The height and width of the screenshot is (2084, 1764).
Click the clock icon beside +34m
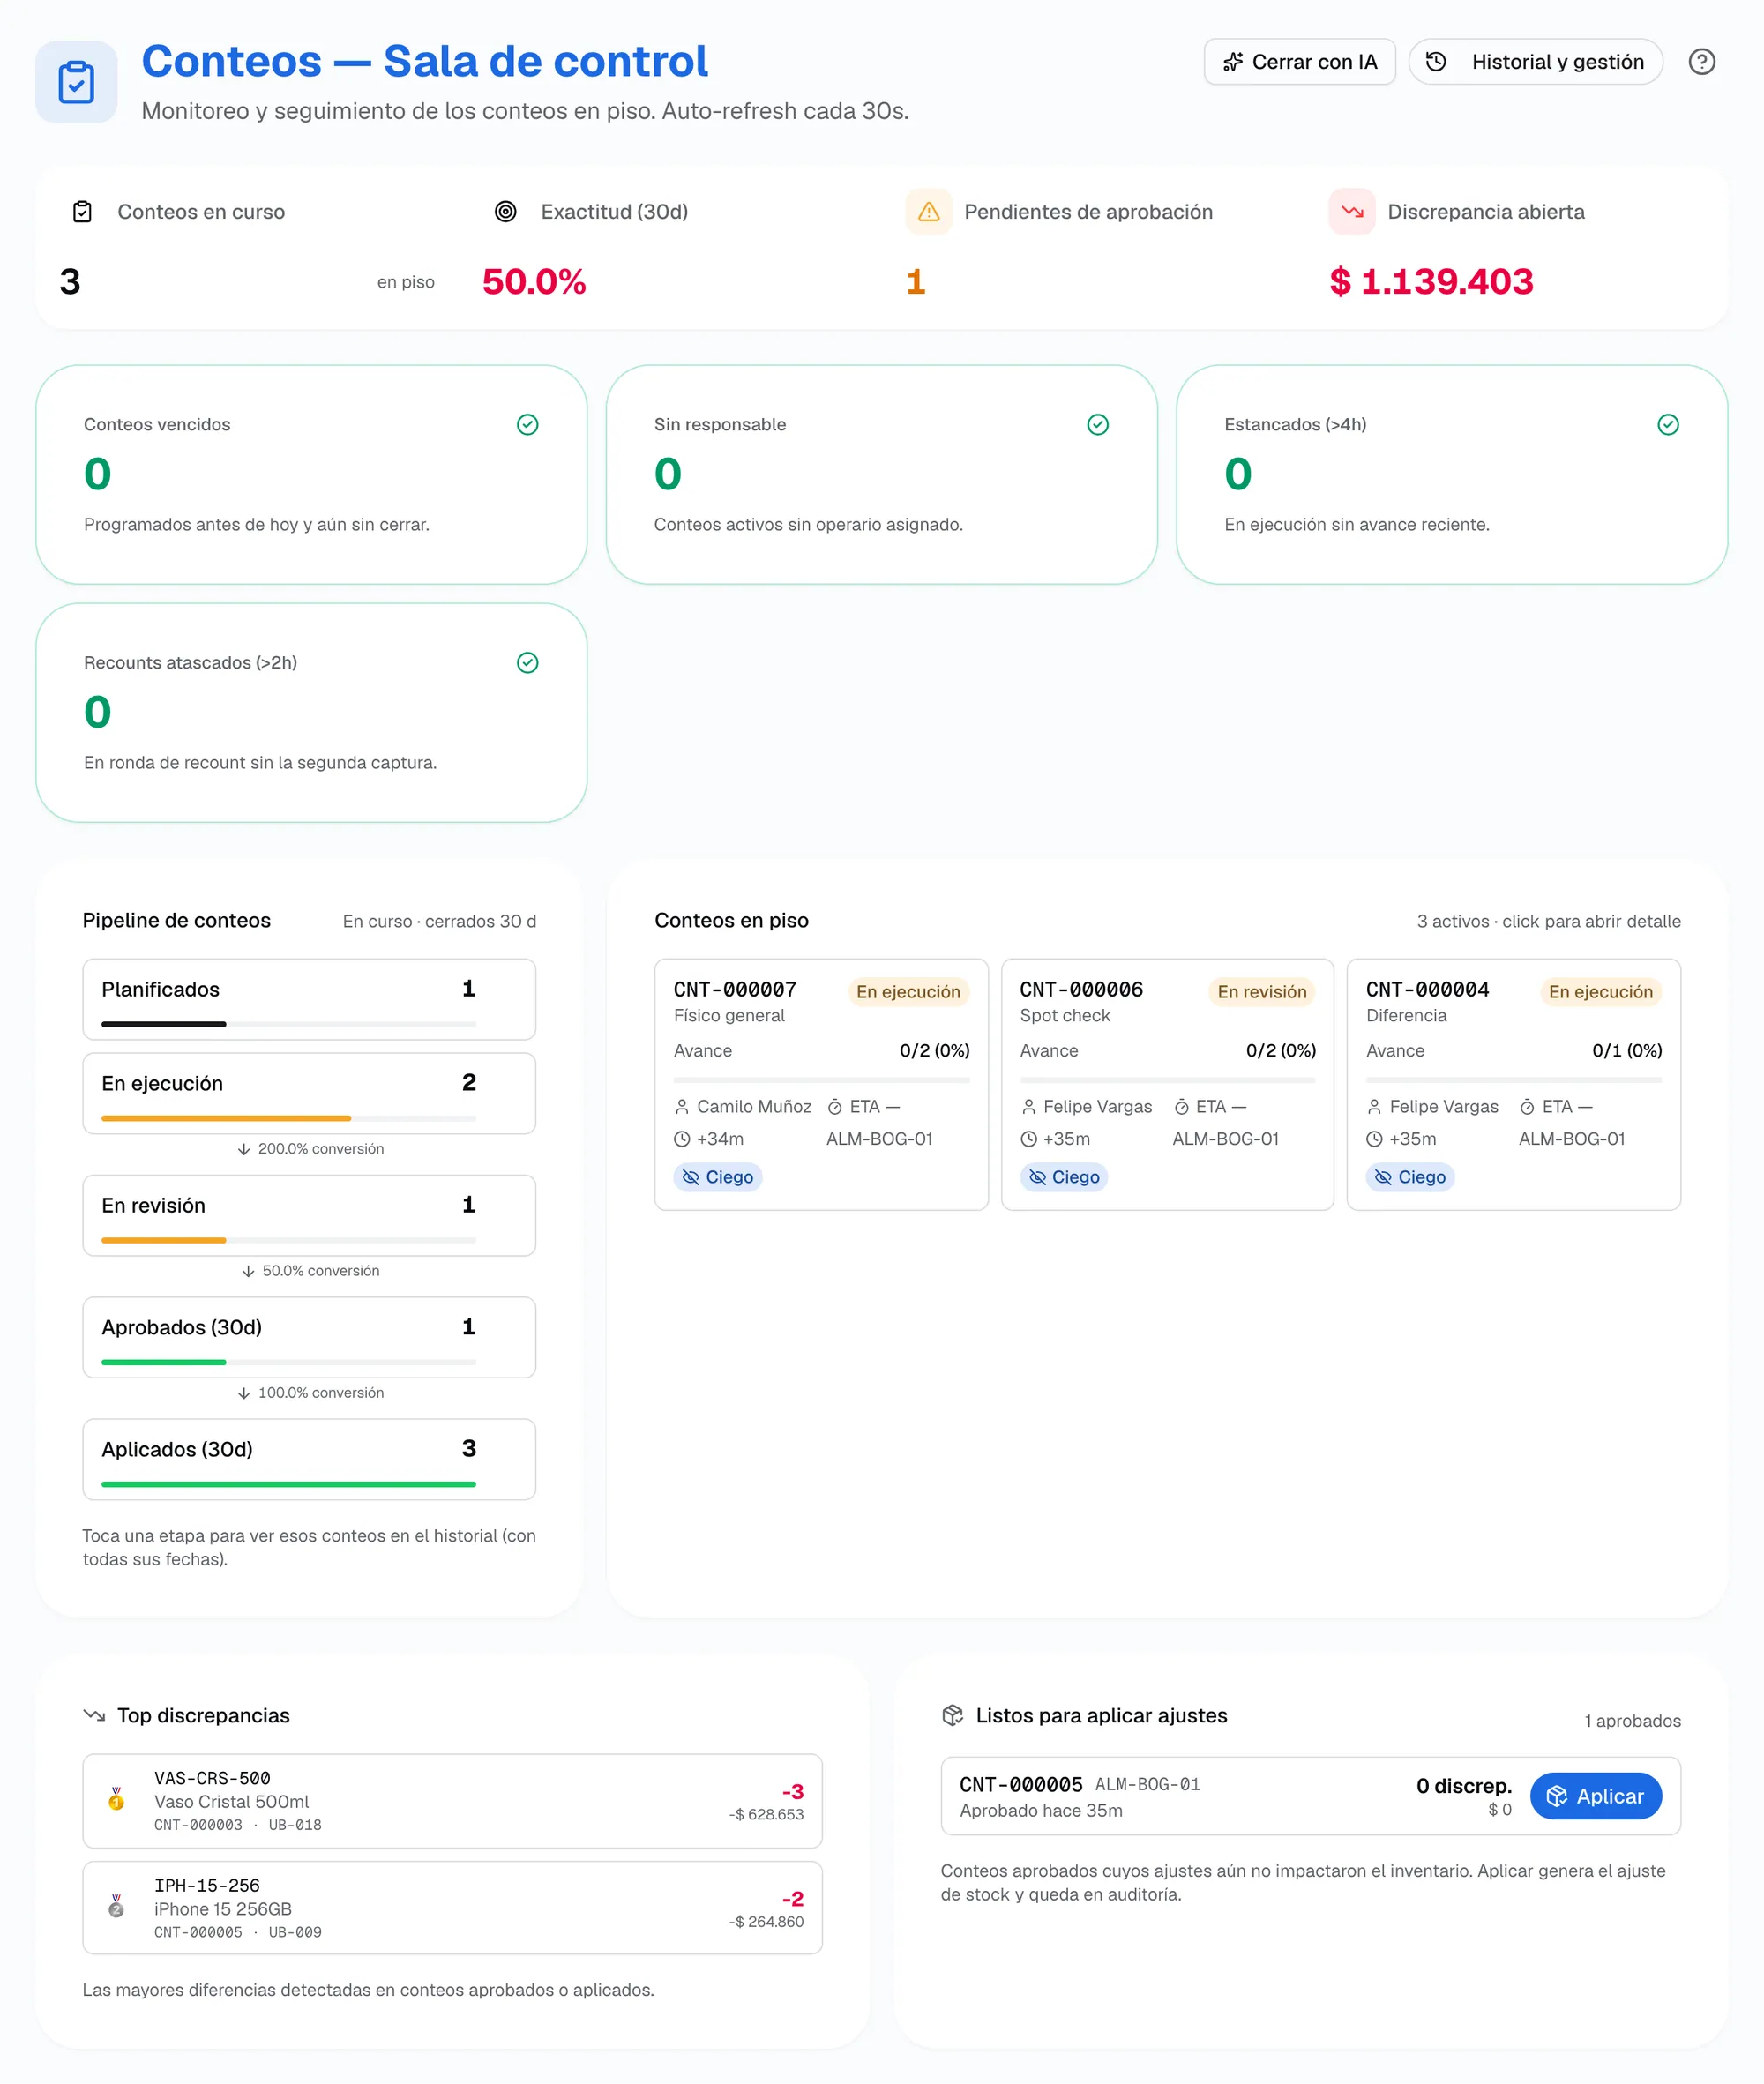[682, 1139]
